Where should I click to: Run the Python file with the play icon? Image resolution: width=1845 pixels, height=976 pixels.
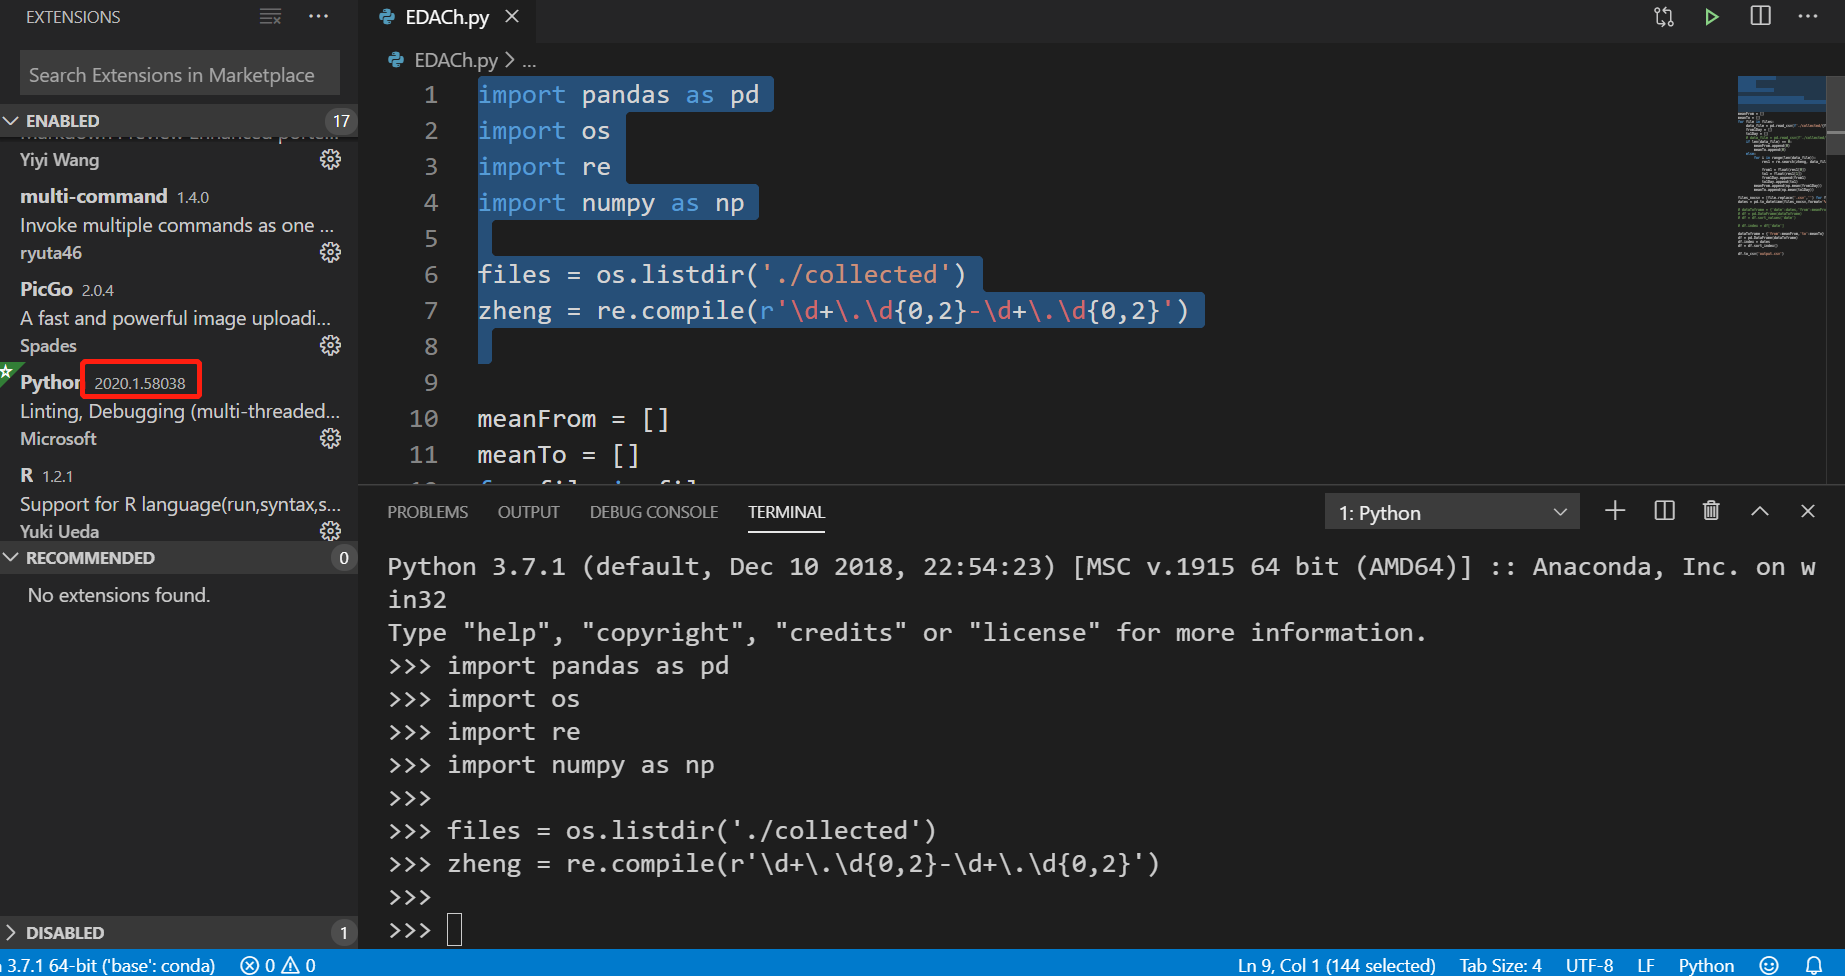(x=1711, y=16)
